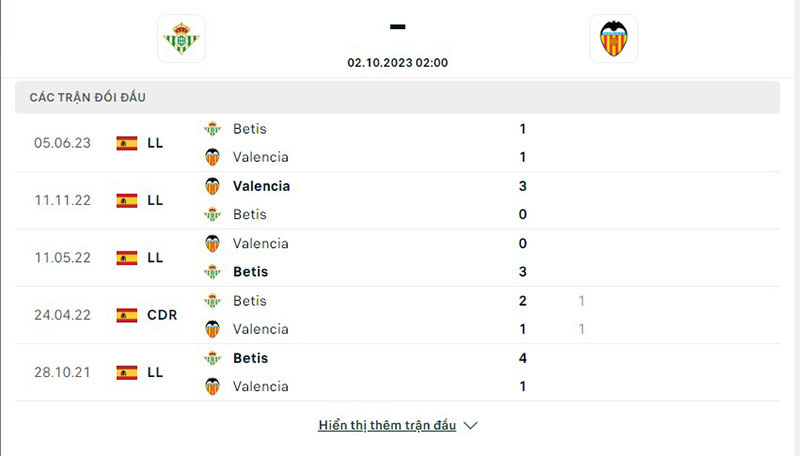
Task: Click LL league label for 11.11.22
Action: click(155, 200)
